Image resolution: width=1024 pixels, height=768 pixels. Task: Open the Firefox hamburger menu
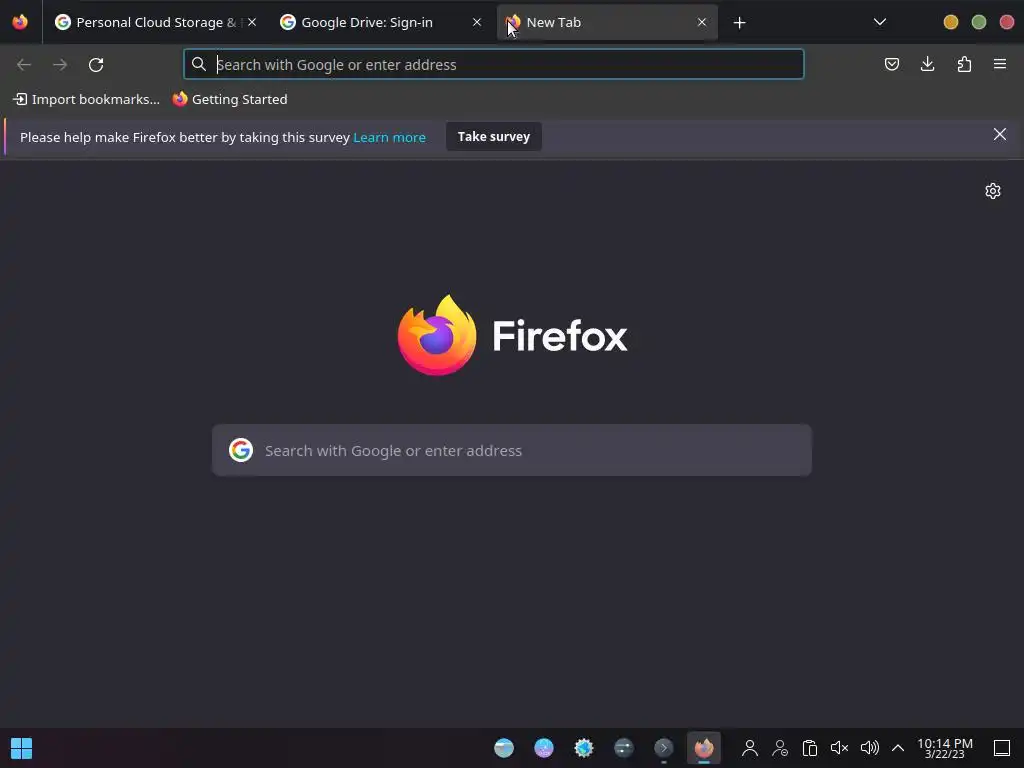1000,64
